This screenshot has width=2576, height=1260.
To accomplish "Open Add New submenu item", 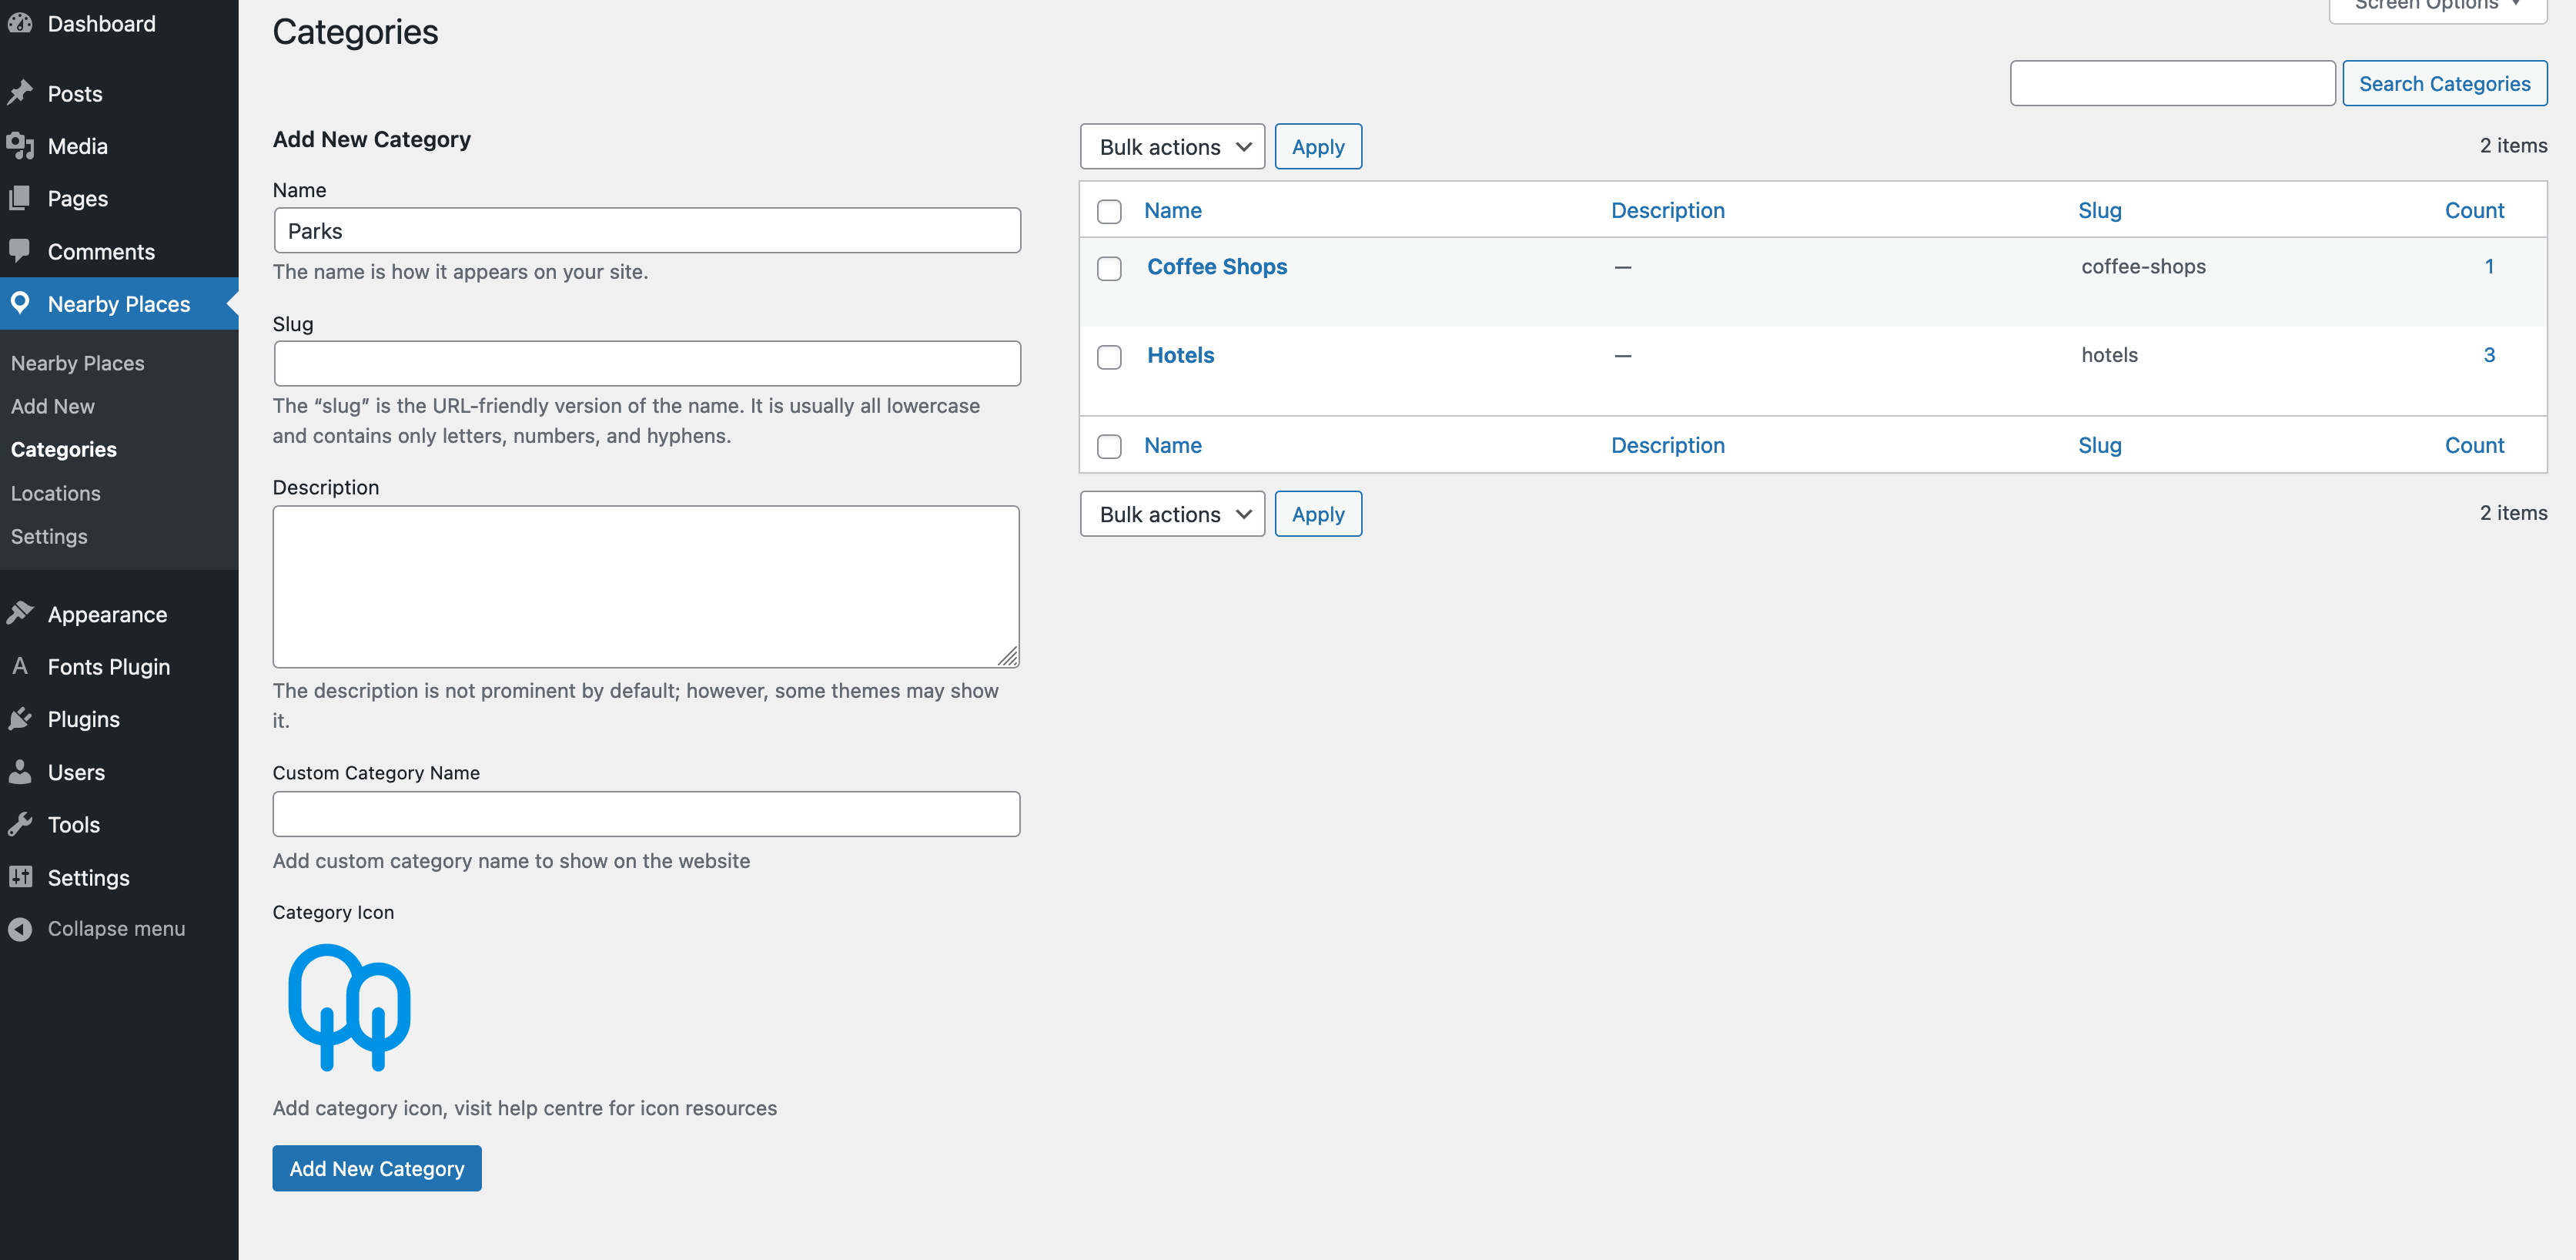I will 52,406.
